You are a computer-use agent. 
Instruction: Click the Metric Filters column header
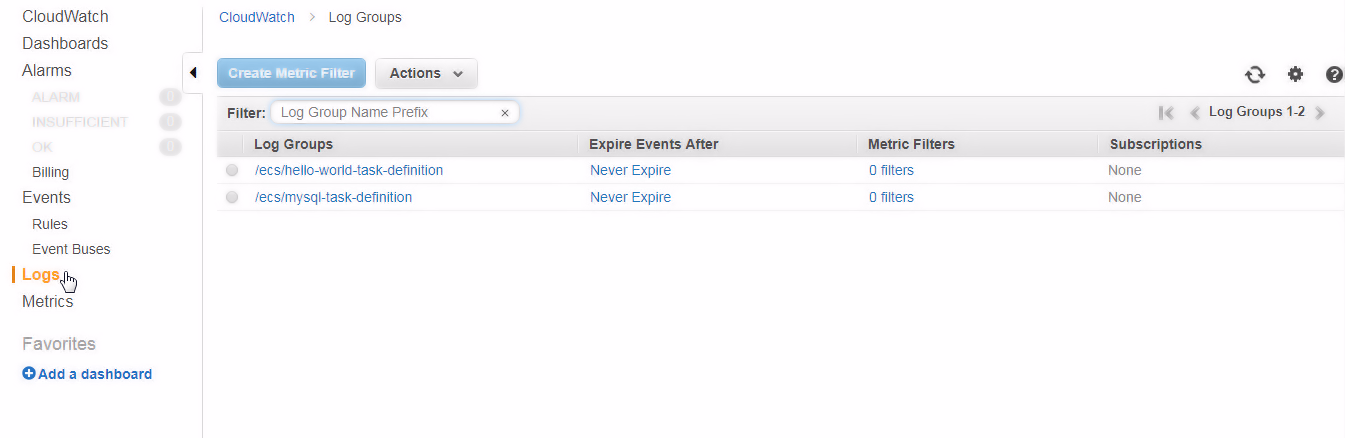tap(911, 144)
